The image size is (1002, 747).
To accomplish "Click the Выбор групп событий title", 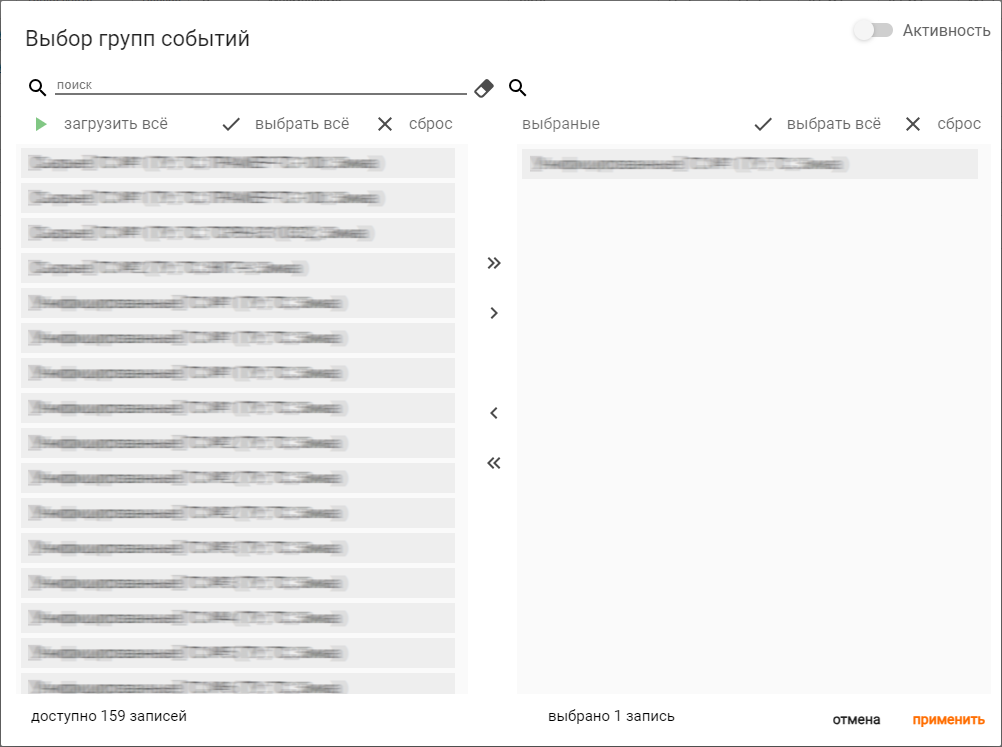I will (137, 38).
